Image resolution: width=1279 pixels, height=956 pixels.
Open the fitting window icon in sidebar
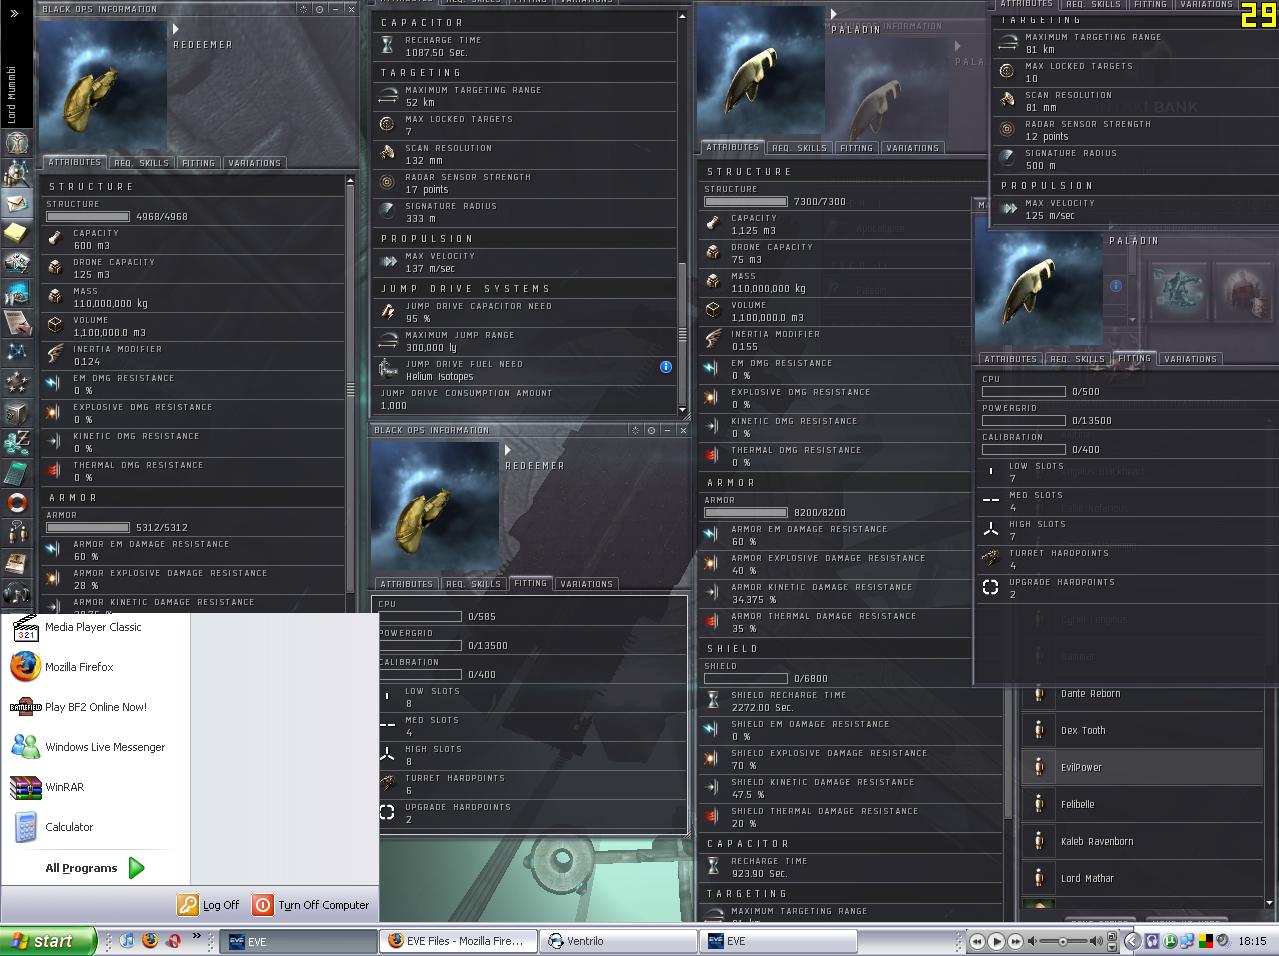point(16,263)
